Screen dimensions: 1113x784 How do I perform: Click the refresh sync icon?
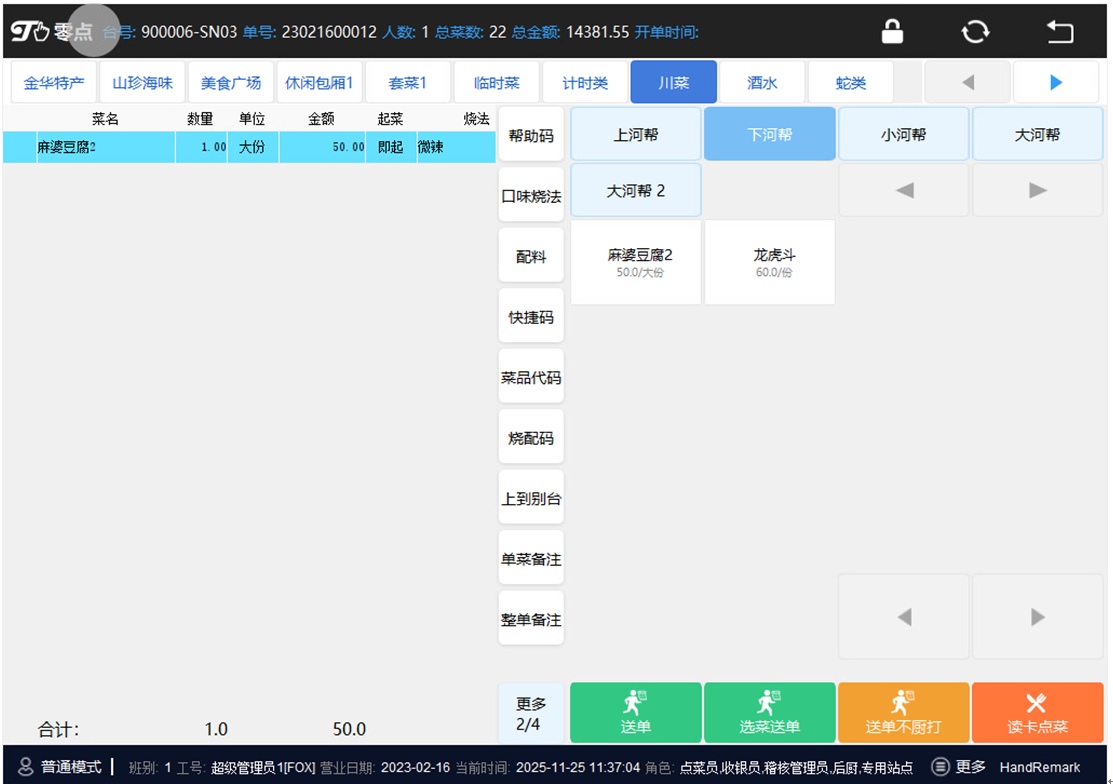[x=975, y=32]
